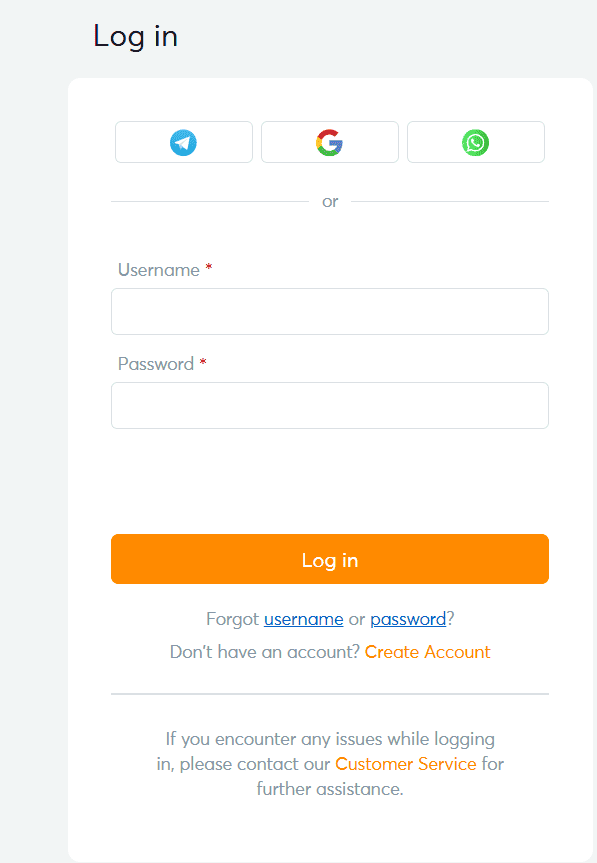Click the green WhatsApp phone logo

(x=475, y=142)
